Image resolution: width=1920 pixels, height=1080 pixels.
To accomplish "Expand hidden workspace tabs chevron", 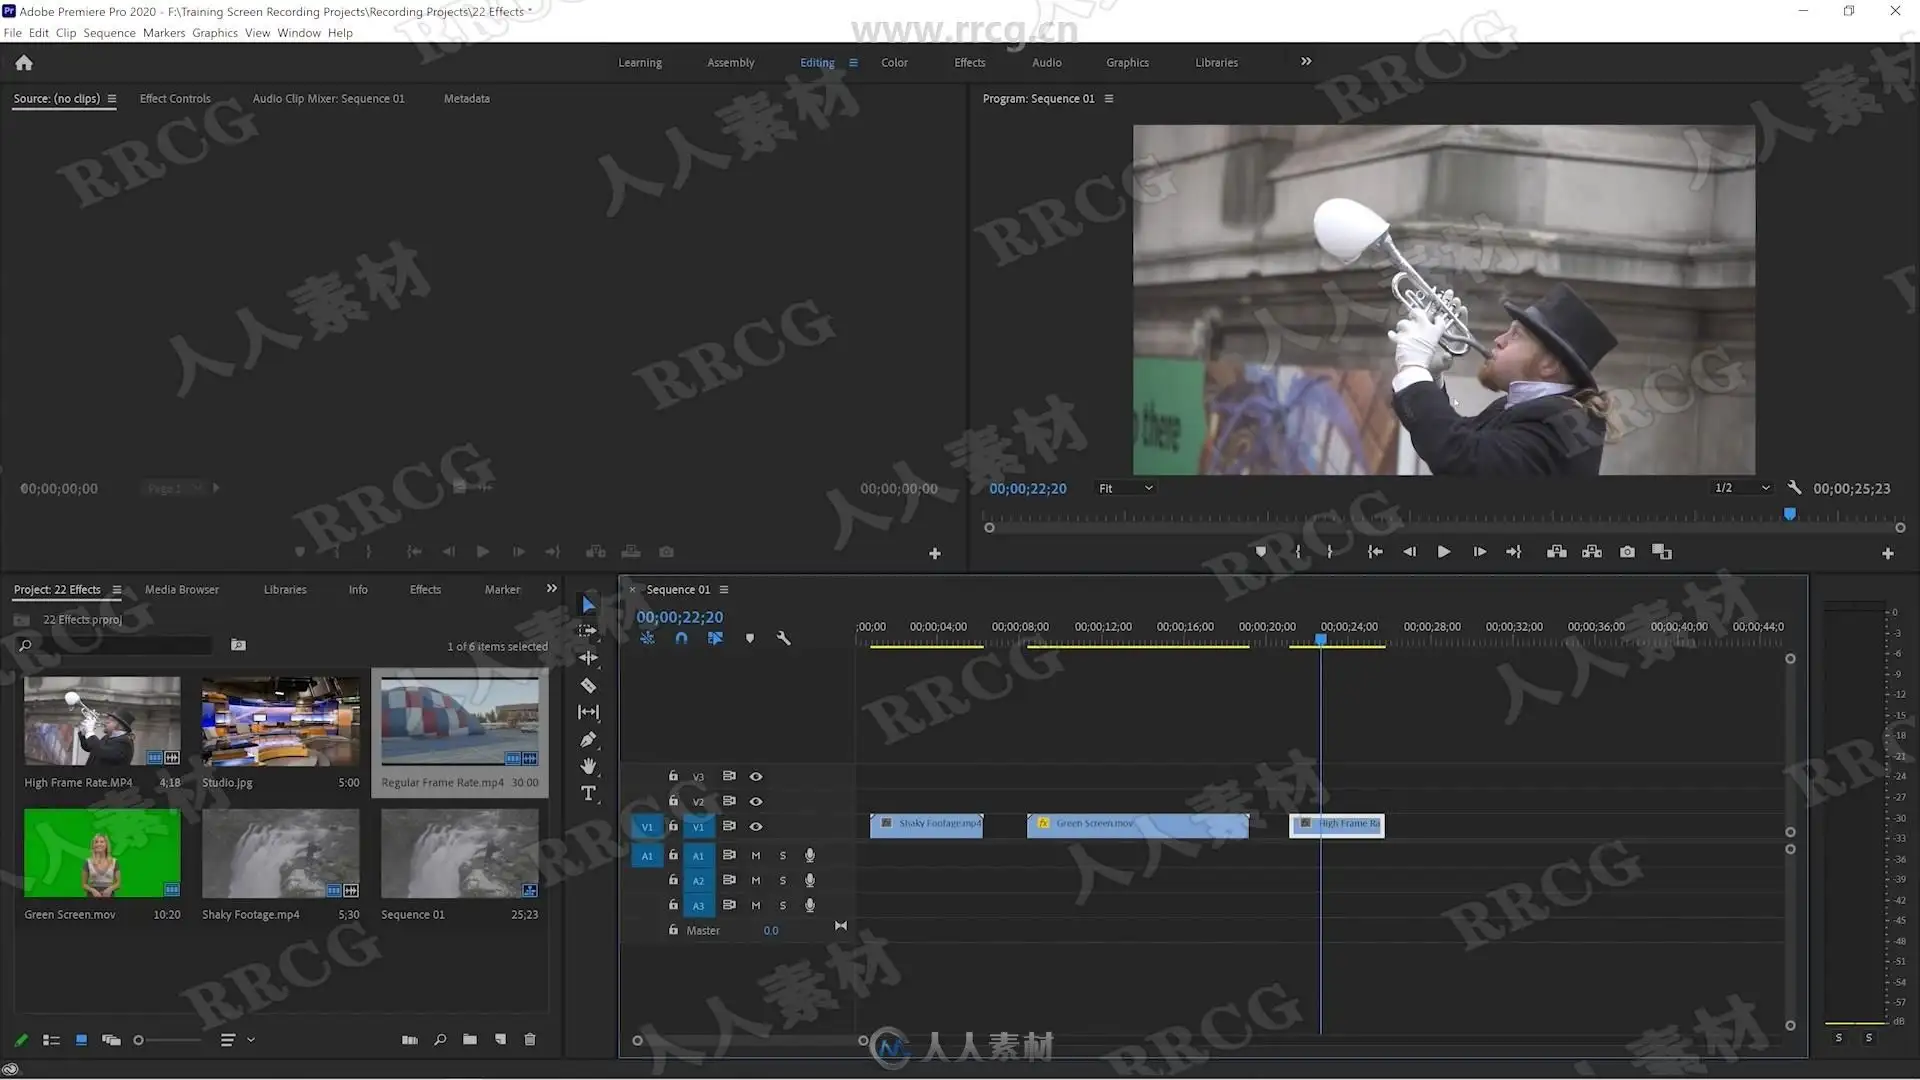I will click(x=1306, y=62).
